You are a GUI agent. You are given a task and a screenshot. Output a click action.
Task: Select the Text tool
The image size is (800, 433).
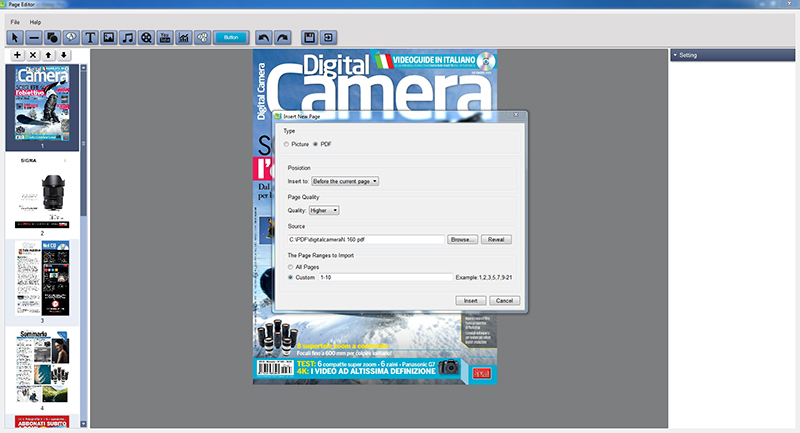90,37
